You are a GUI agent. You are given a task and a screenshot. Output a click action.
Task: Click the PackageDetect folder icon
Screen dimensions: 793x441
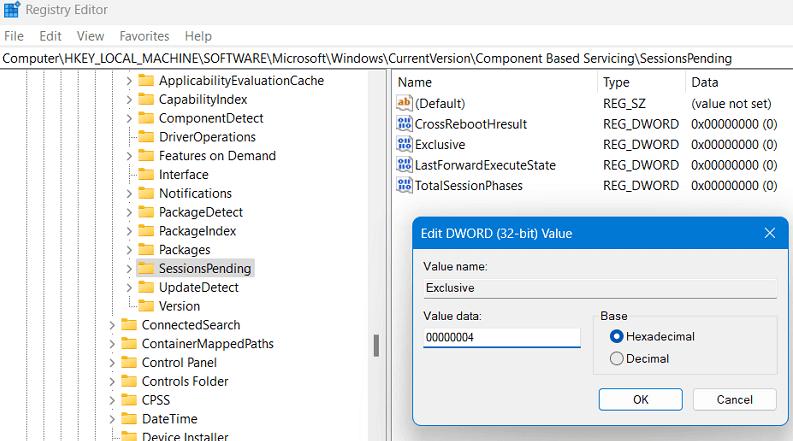[x=146, y=212]
